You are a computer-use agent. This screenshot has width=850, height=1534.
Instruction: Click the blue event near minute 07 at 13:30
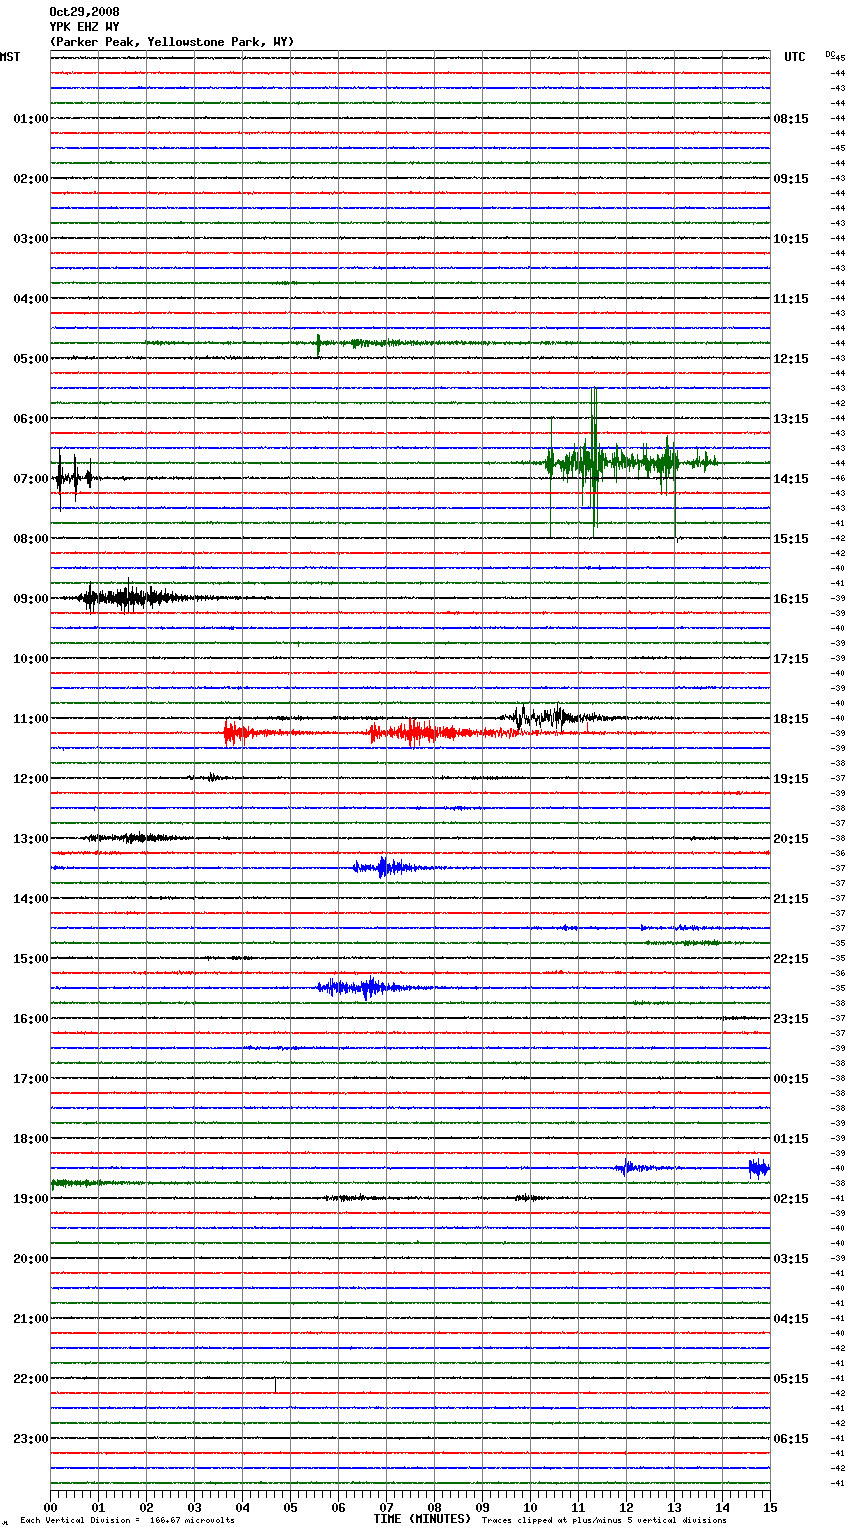tap(385, 867)
